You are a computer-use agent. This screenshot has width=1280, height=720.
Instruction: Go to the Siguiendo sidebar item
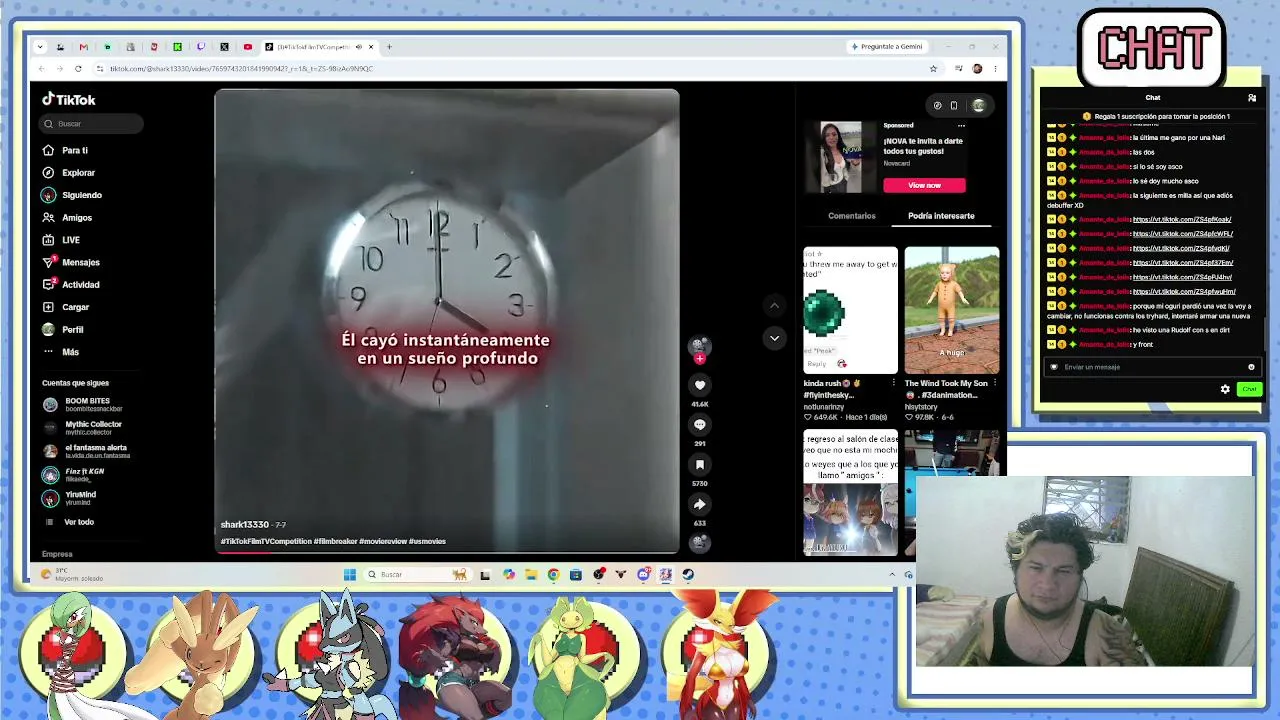click(x=72, y=195)
